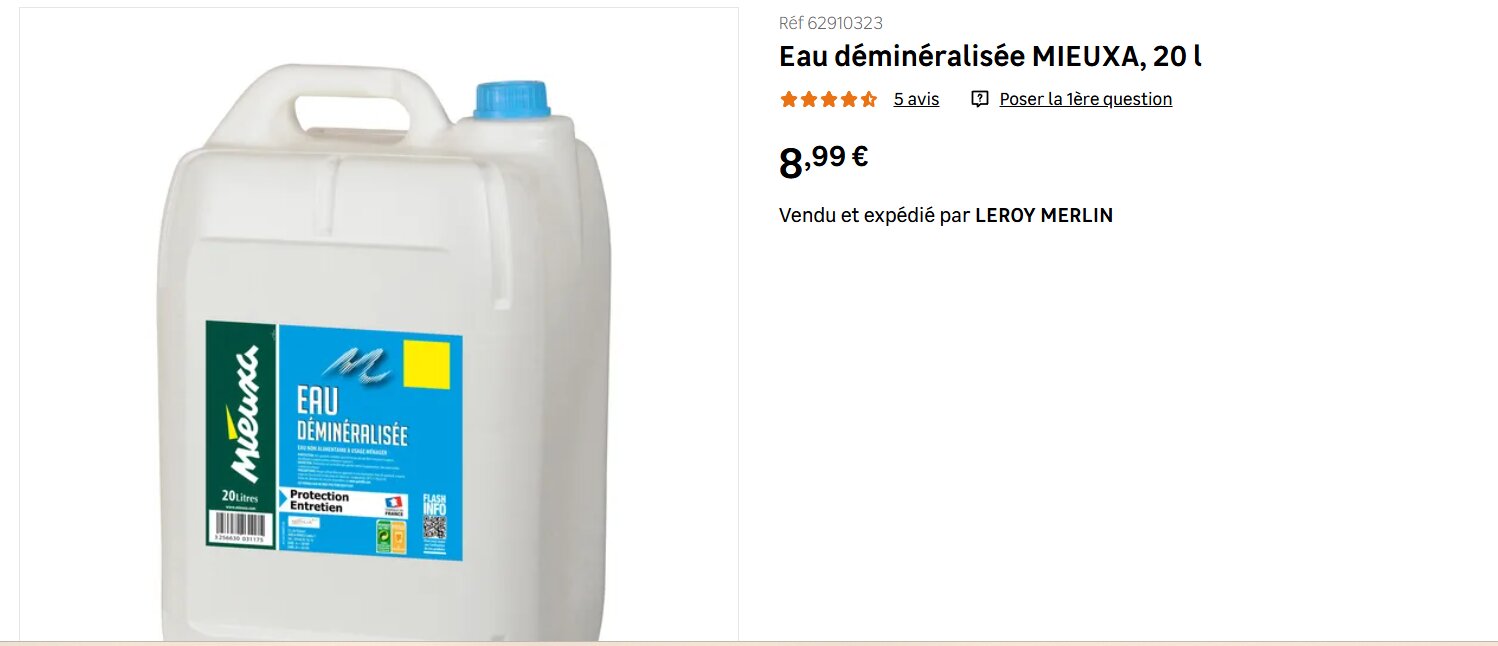Click the half-filled fifth rating star

pyautogui.click(x=869, y=99)
